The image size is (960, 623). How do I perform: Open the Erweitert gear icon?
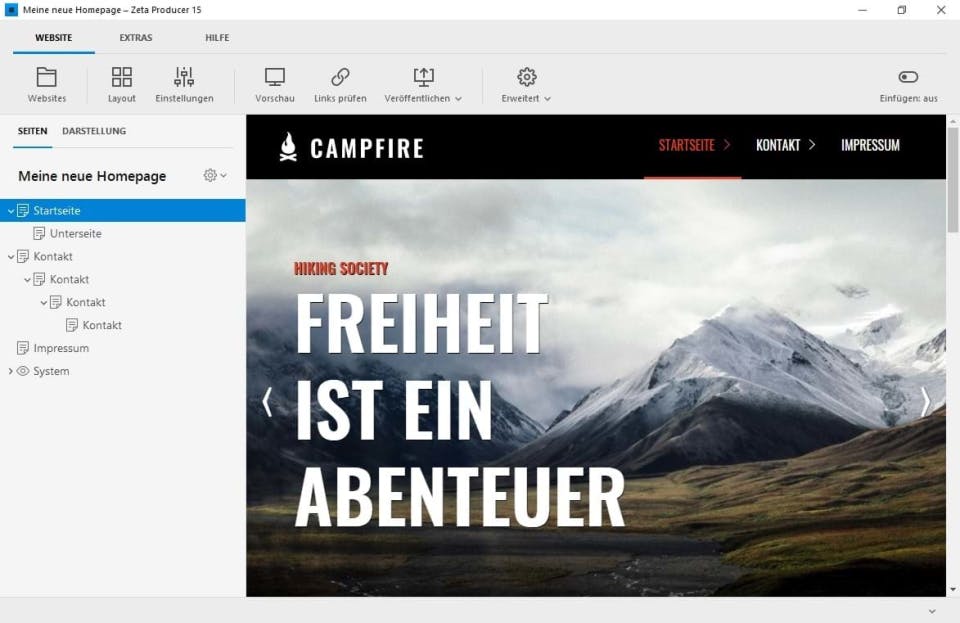(x=527, y=77)
